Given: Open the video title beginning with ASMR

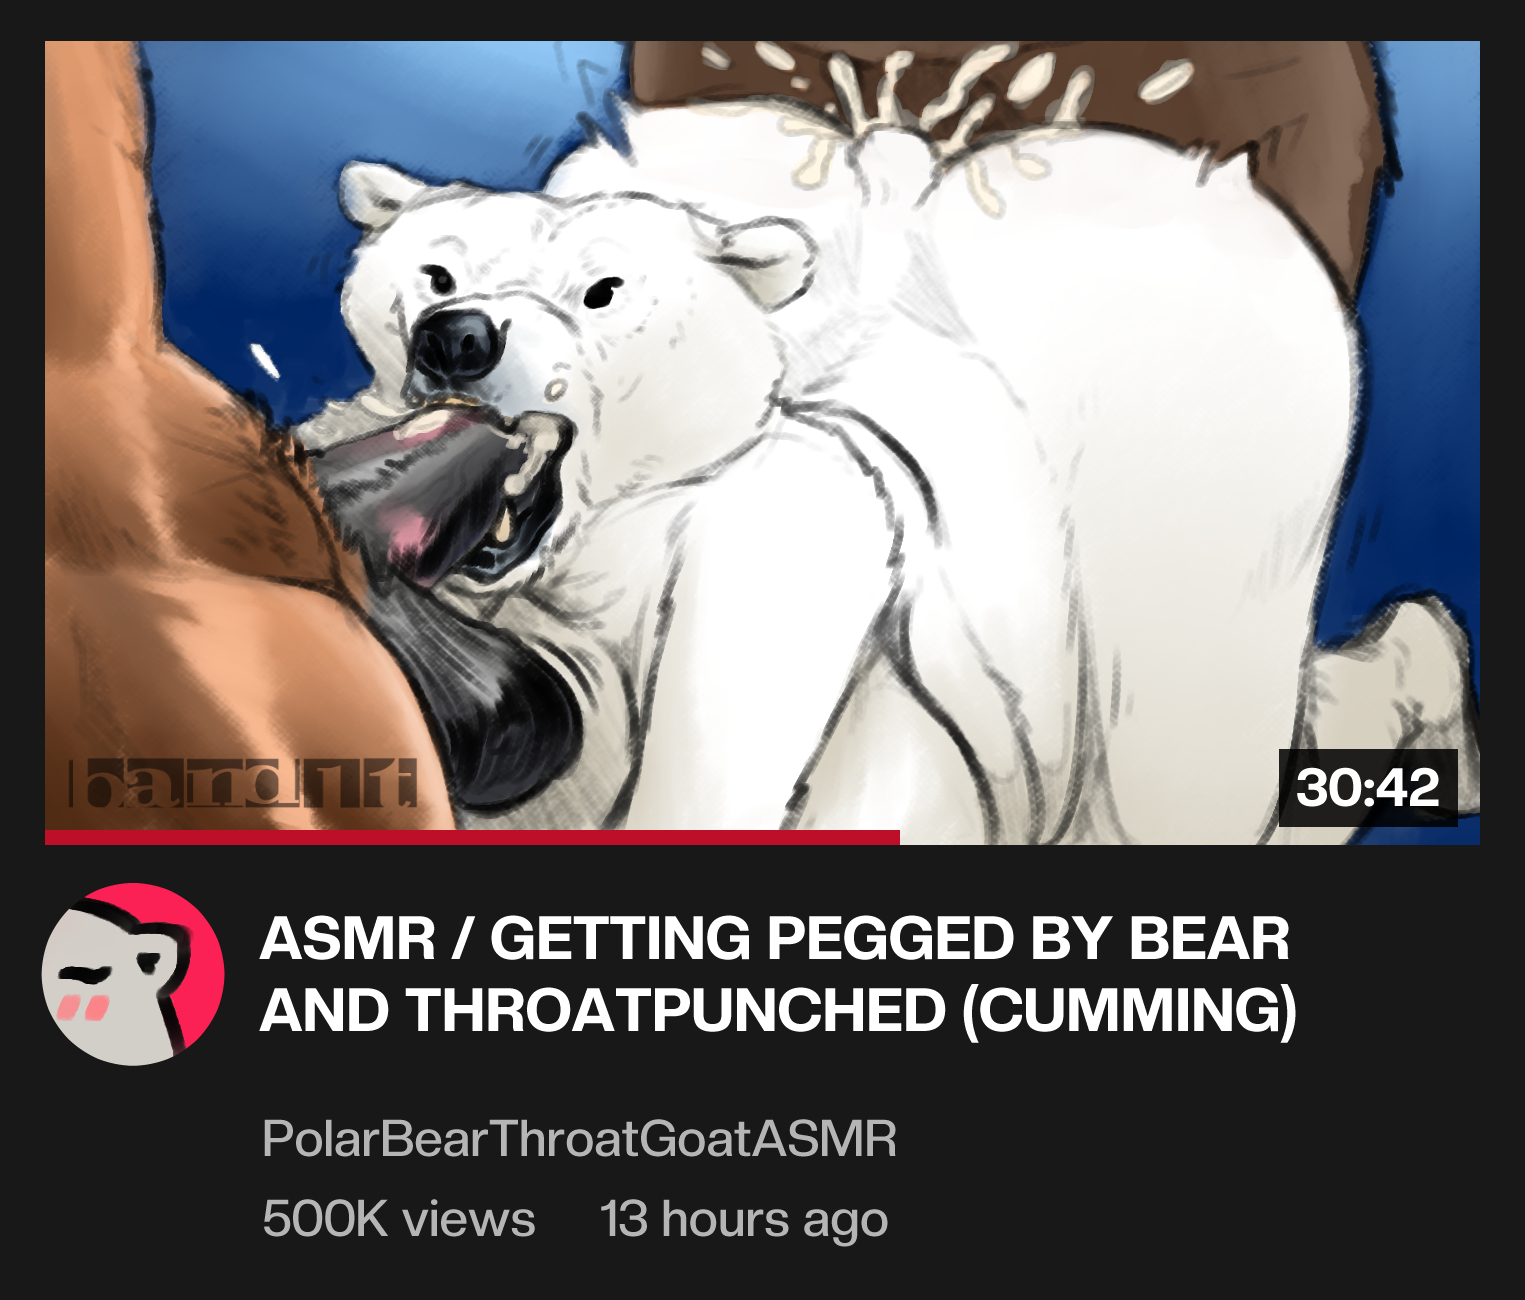Looking at the screenshot, I should tap(778, 975).
